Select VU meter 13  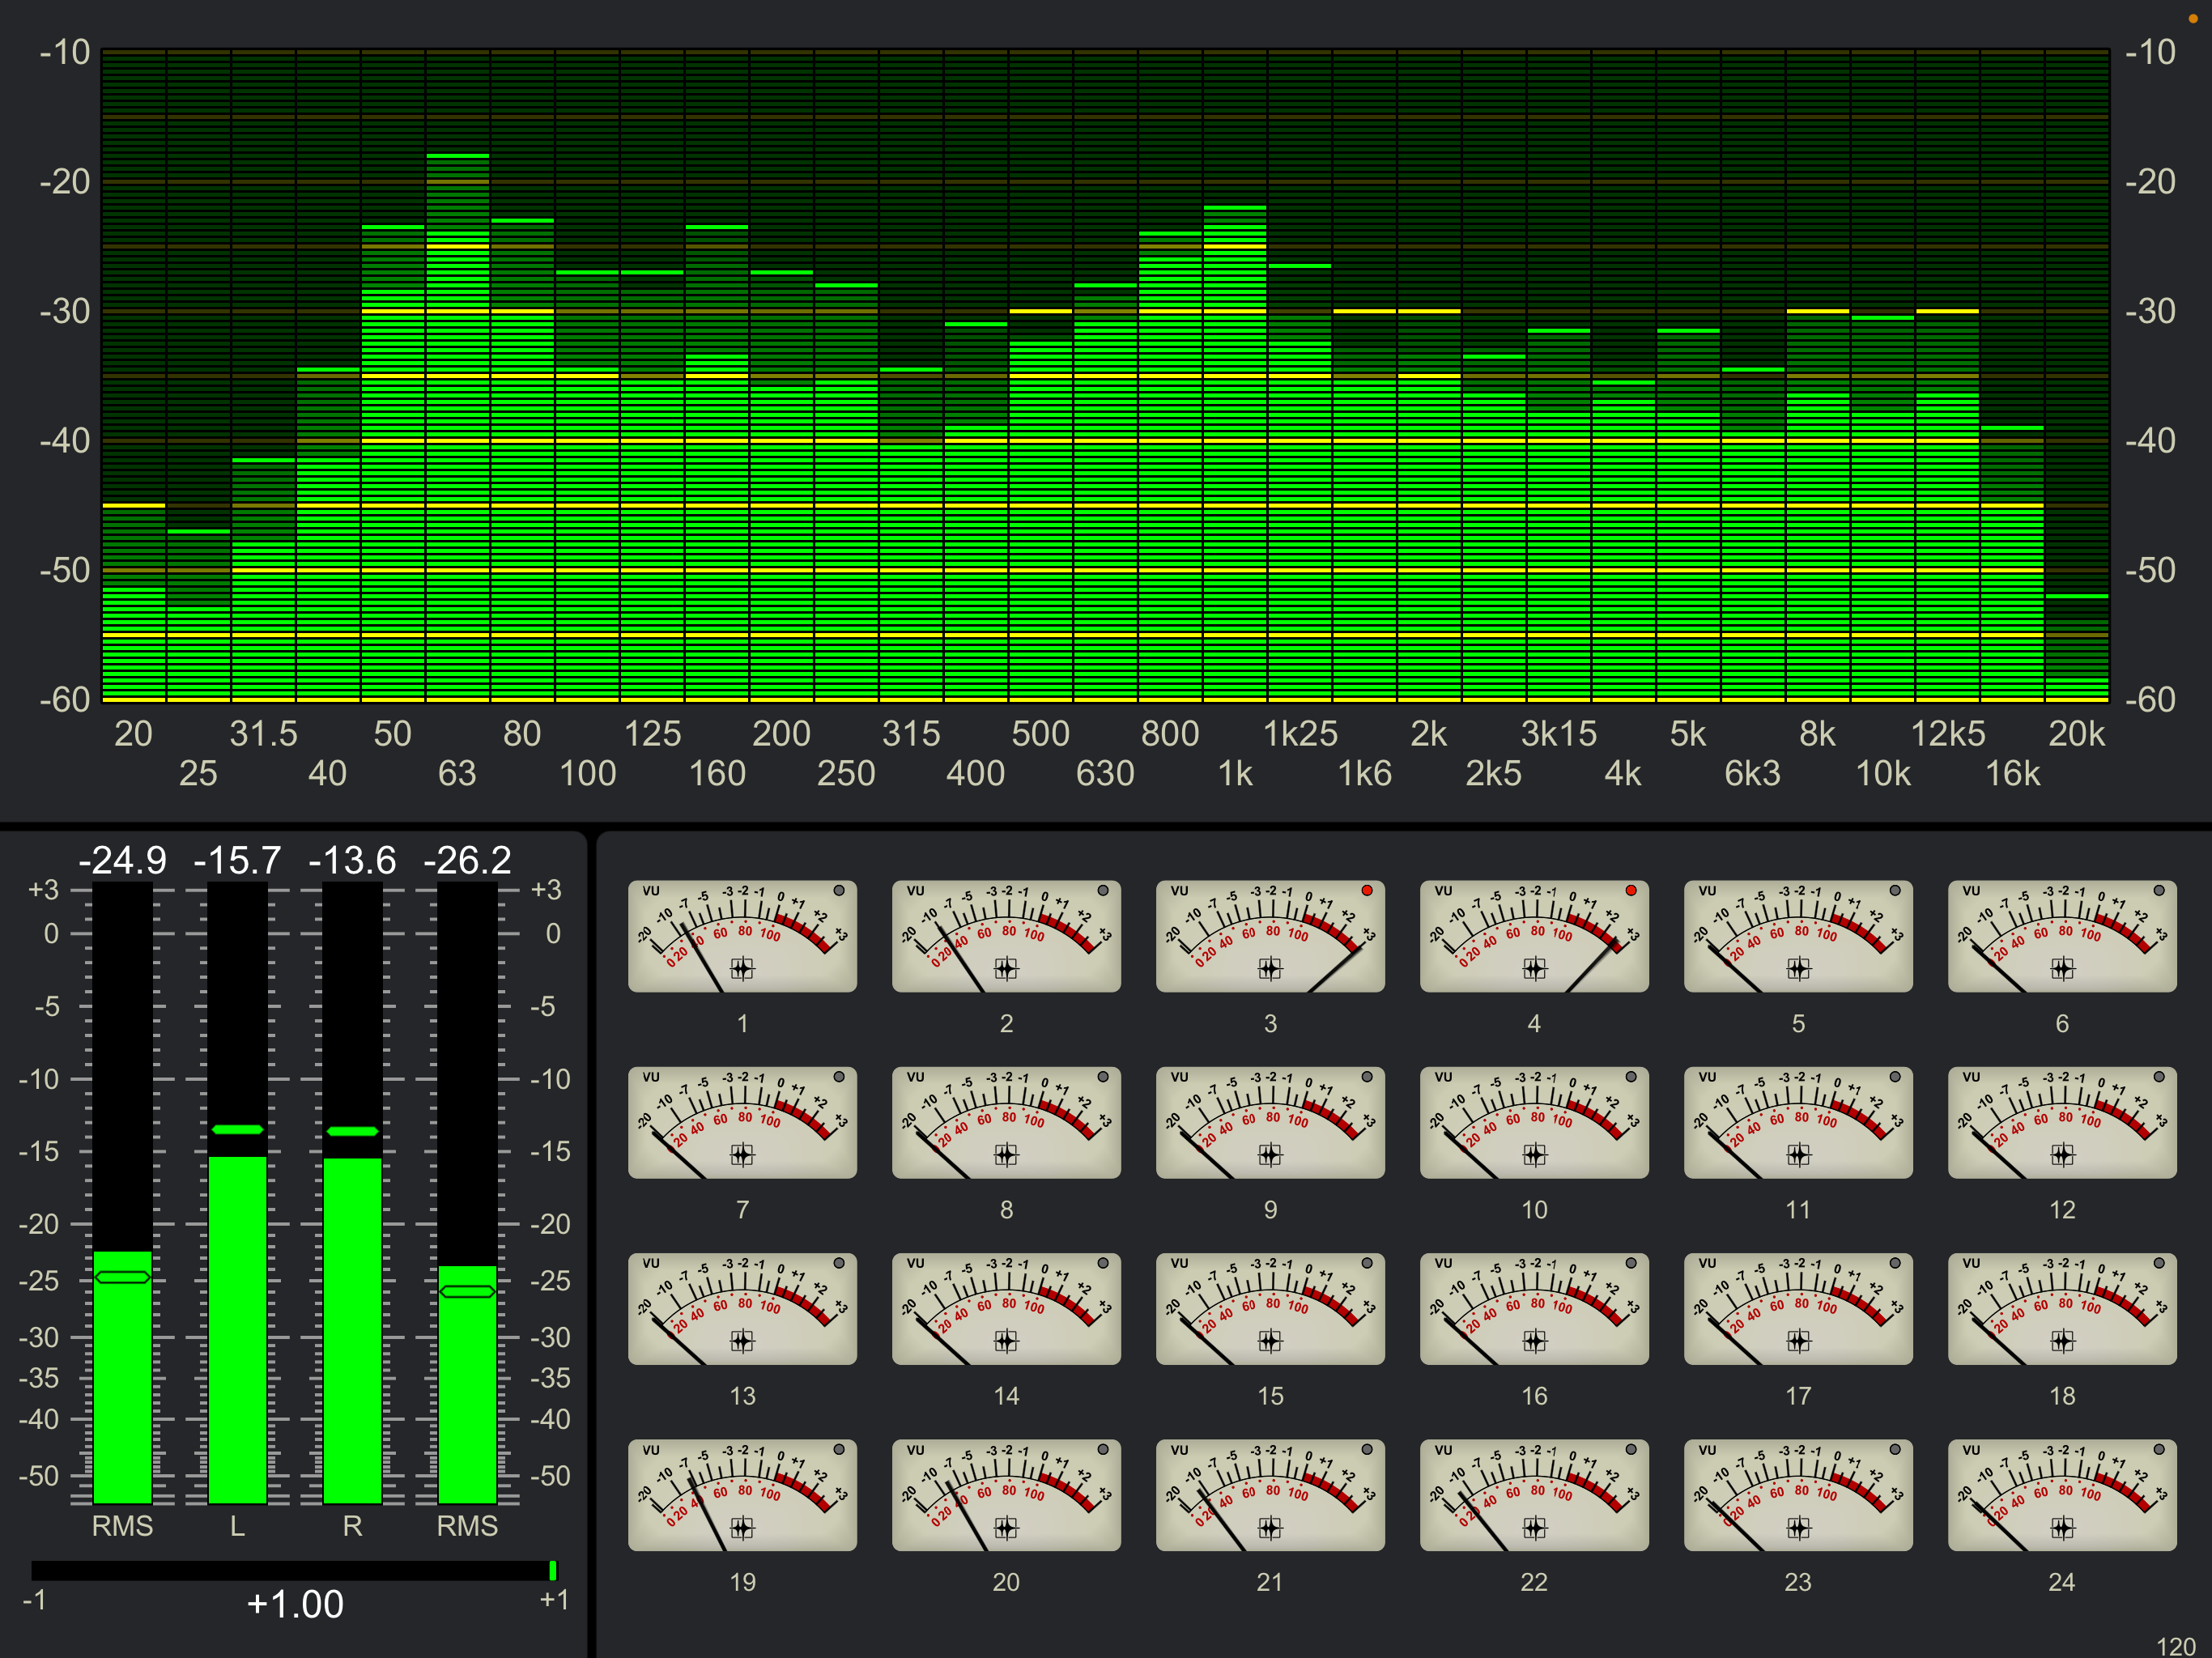pyautogui.click(x=742, y=1309)
